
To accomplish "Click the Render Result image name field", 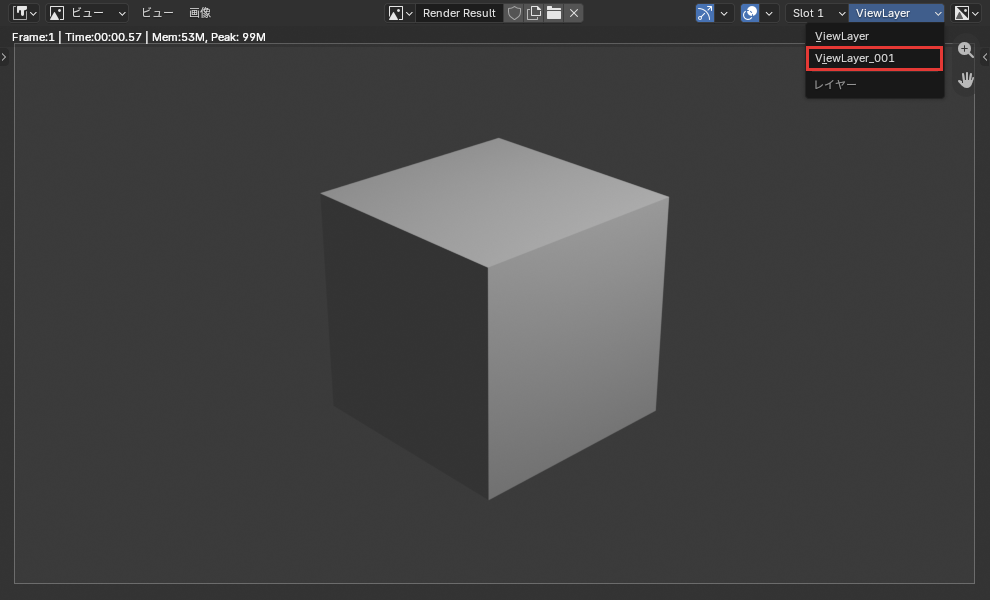I will 459,13.
